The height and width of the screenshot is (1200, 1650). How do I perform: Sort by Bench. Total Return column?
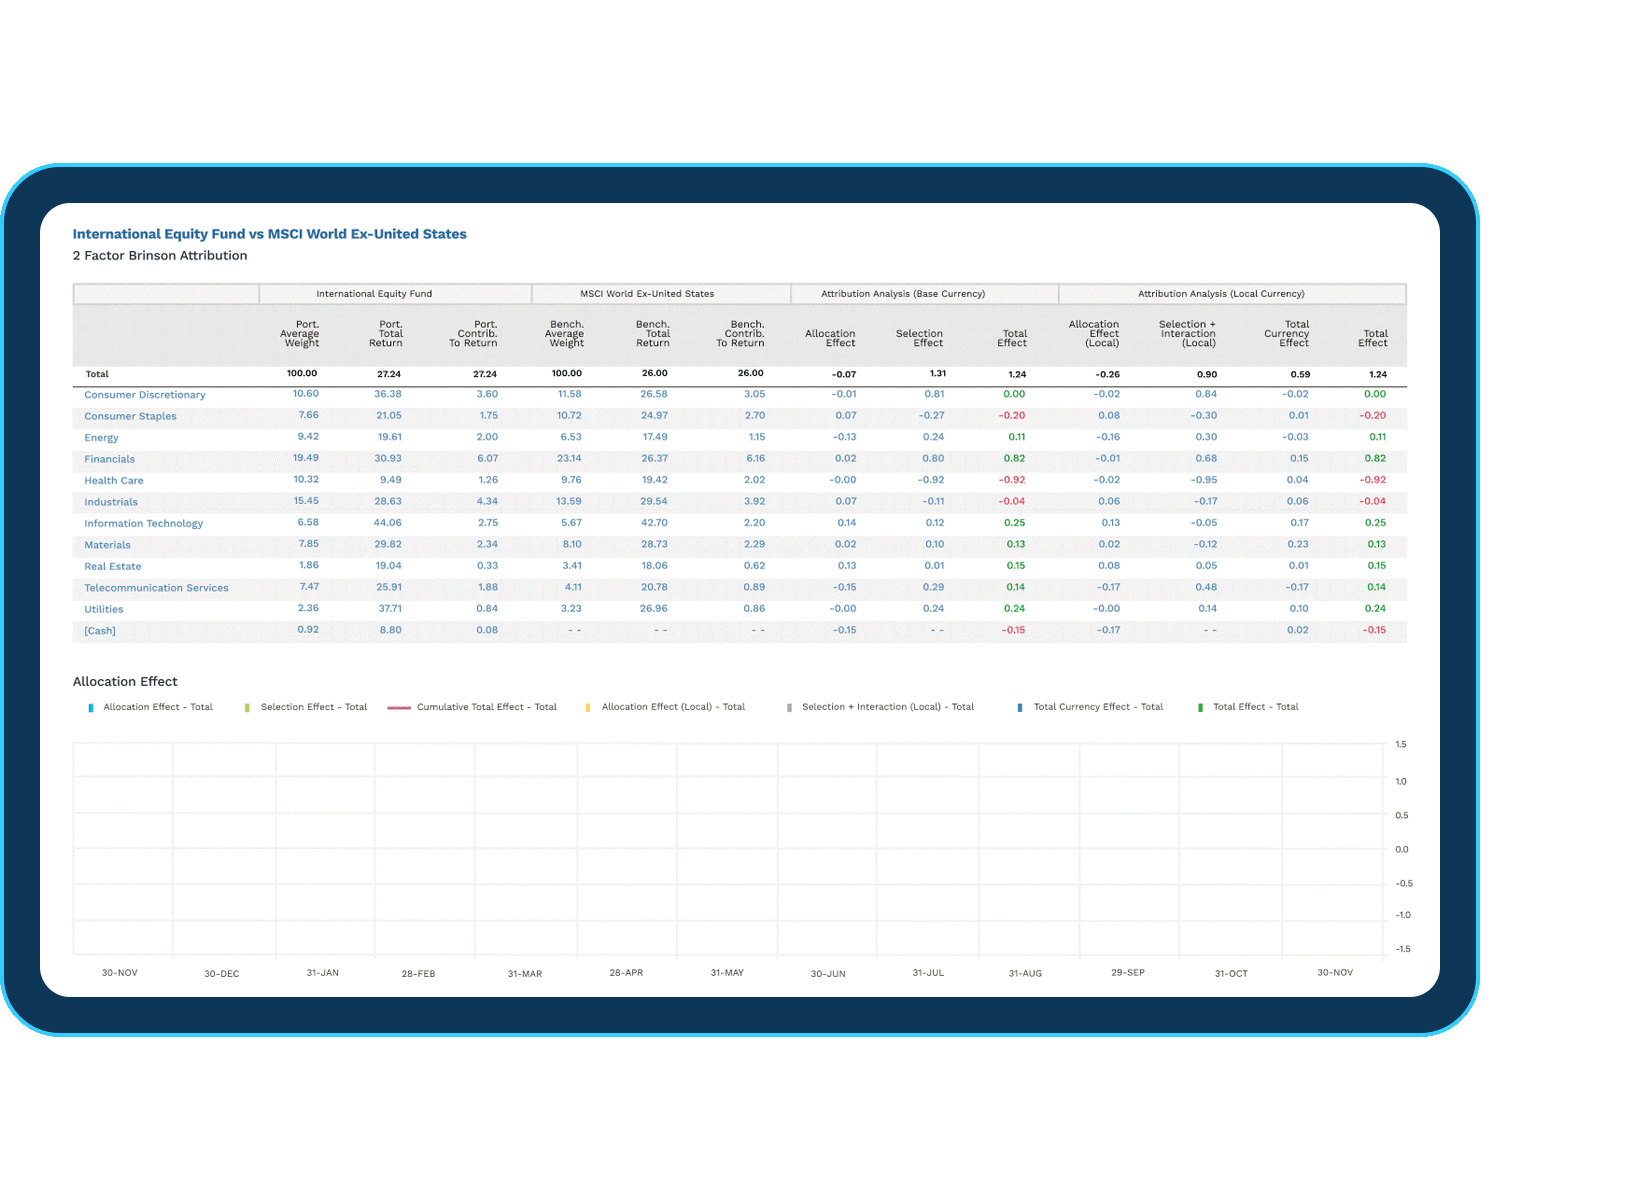click(653, 334)
